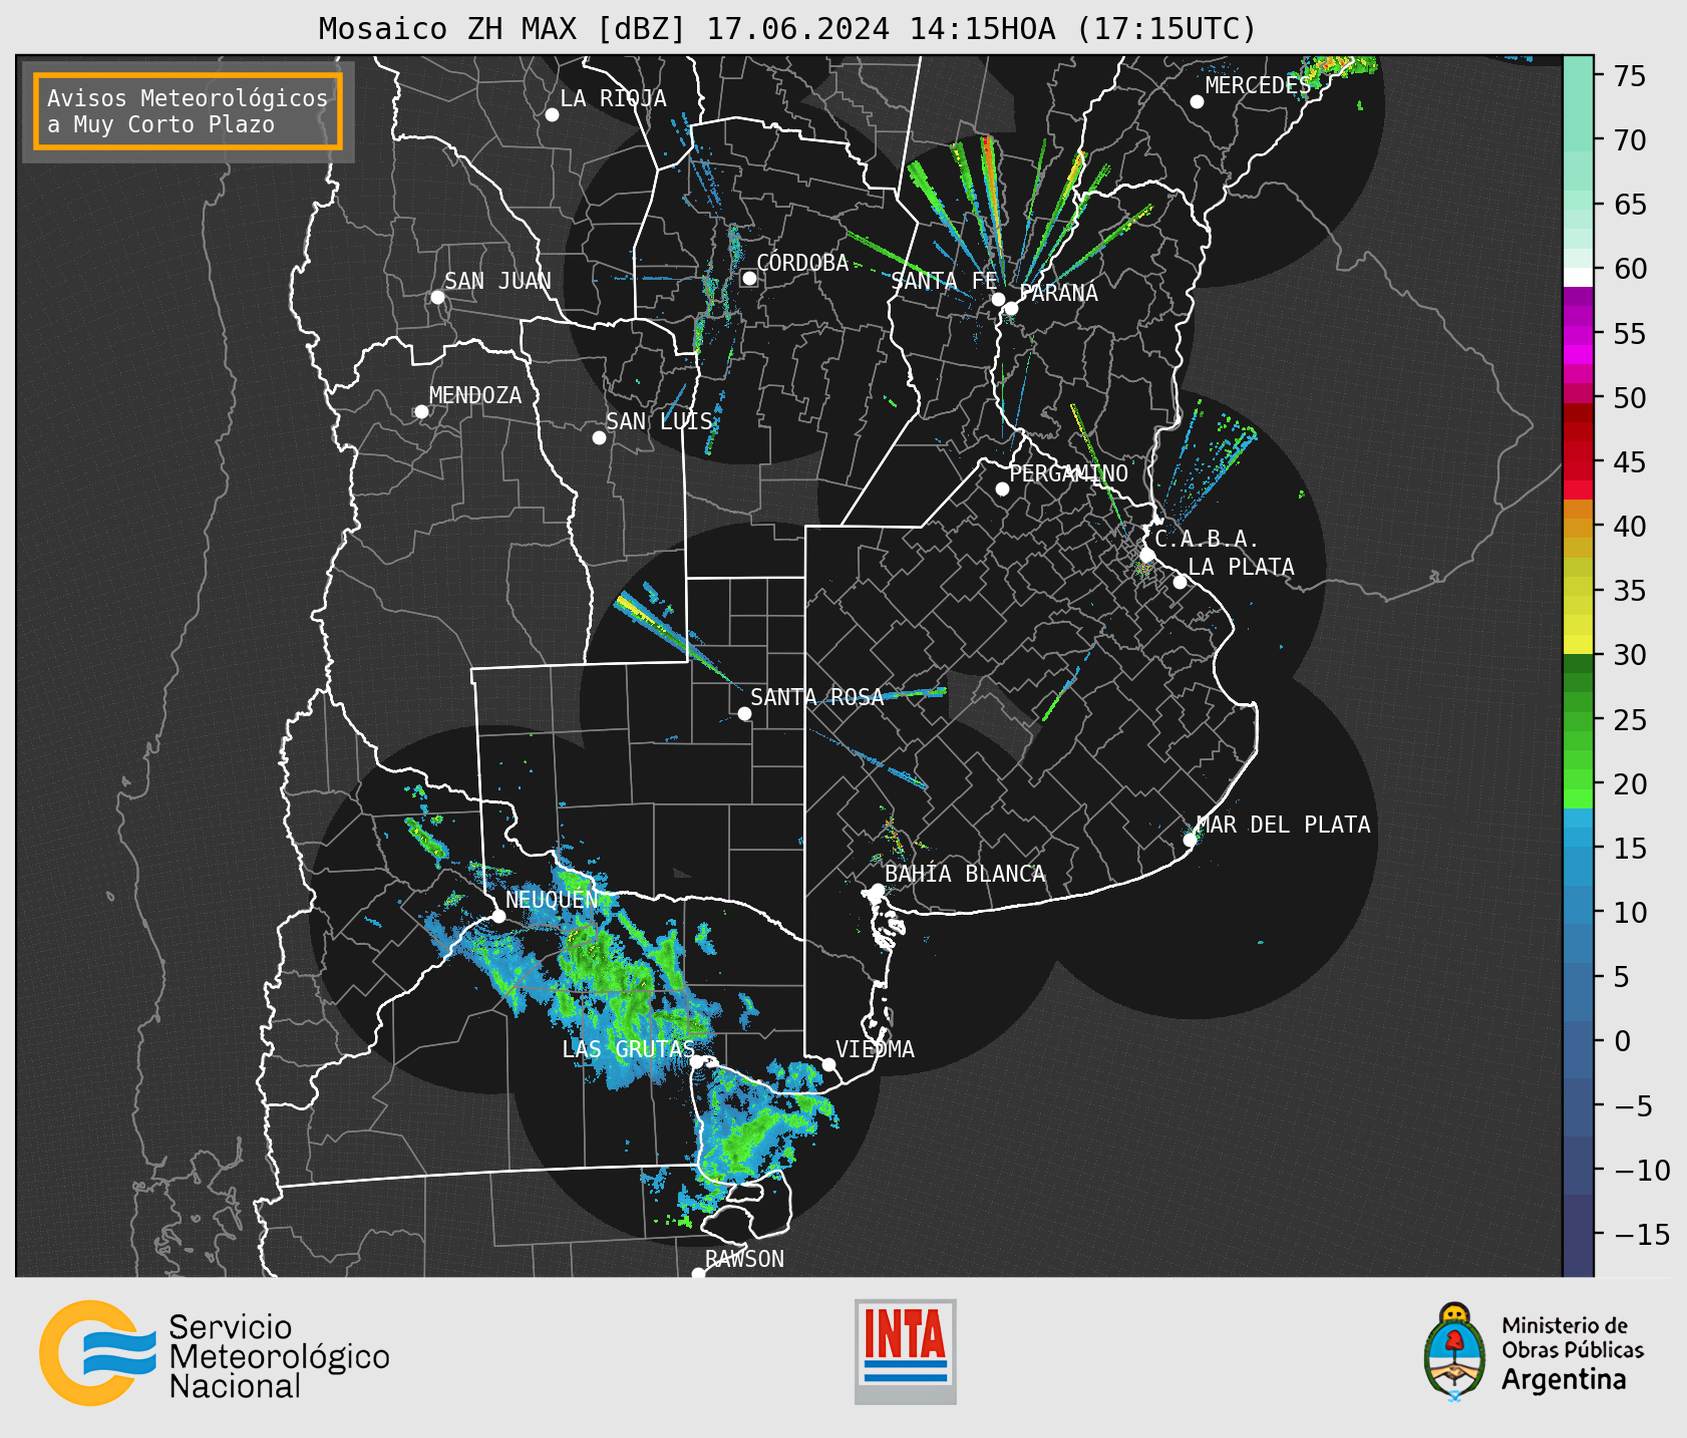
Task: Click the CÓRDOBA city marker dot
Action: pyautogui.click(x=749, y=278)
